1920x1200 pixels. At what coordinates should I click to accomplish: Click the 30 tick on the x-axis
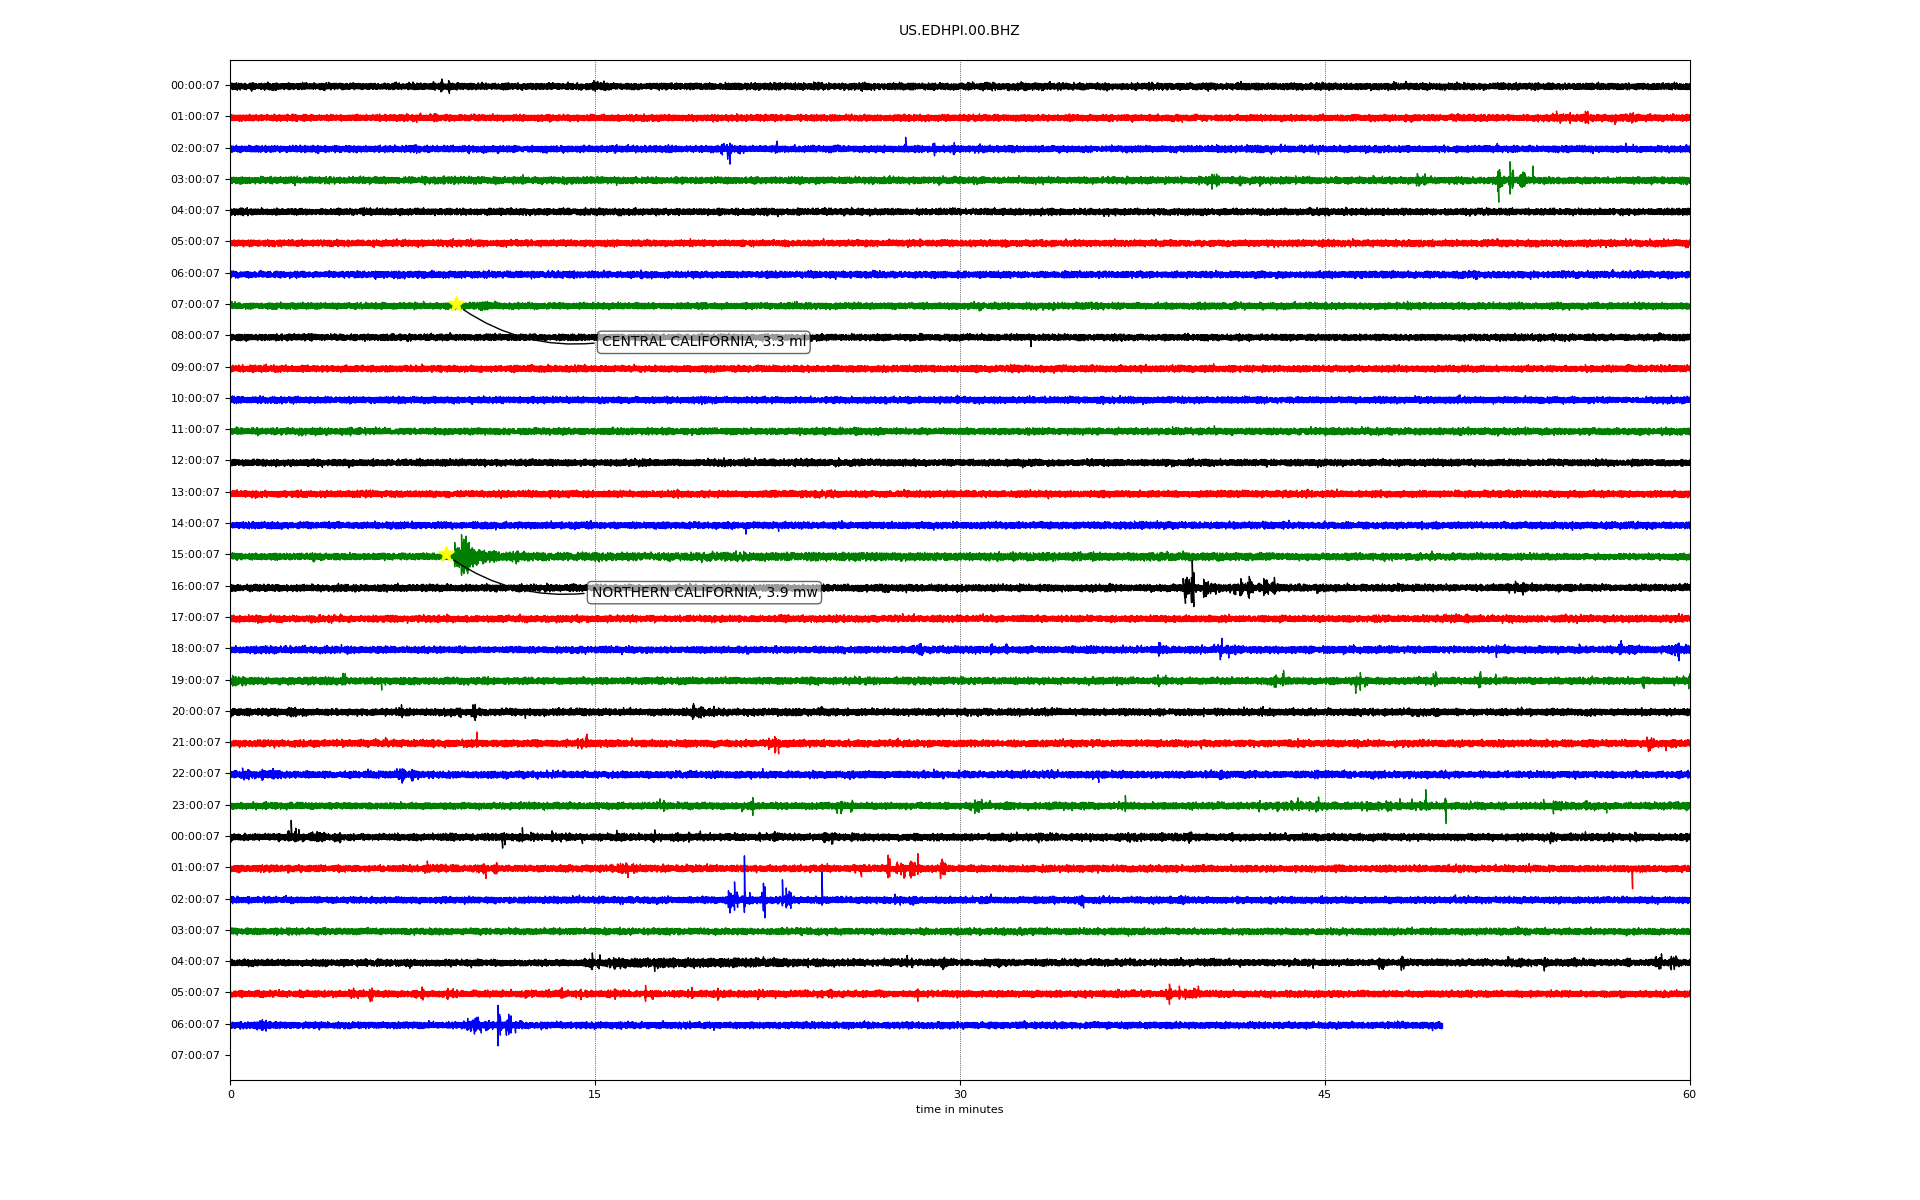point(960,1094)
